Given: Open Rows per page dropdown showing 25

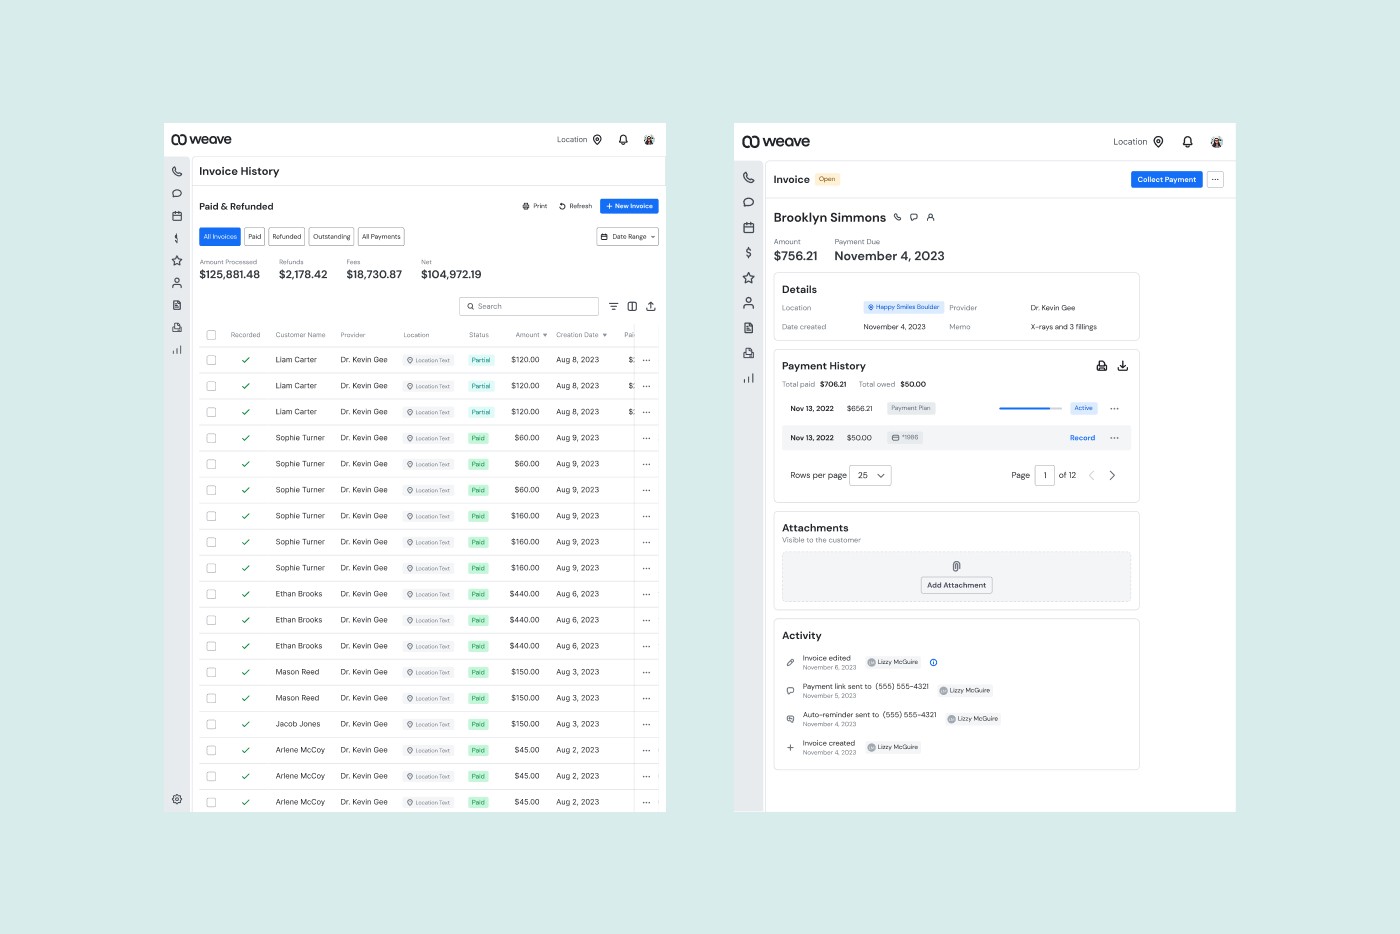Looking at the screenshot, I should (x=870, y=475).
